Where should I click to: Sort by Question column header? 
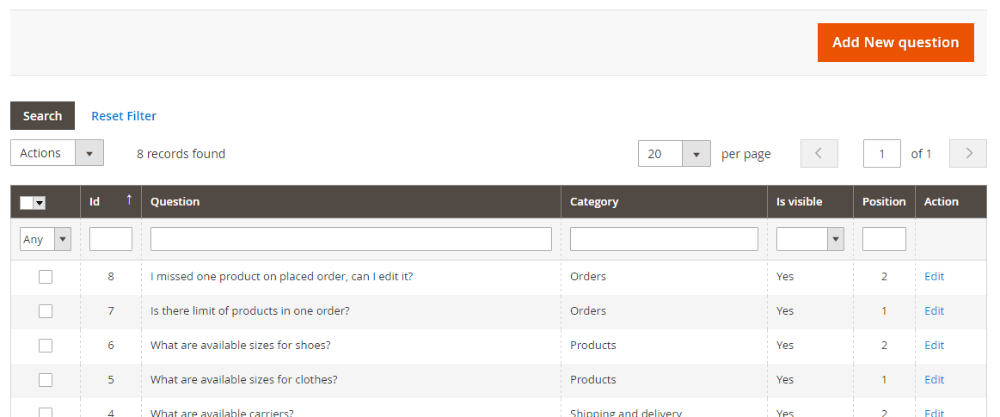[x=175, y=202]
